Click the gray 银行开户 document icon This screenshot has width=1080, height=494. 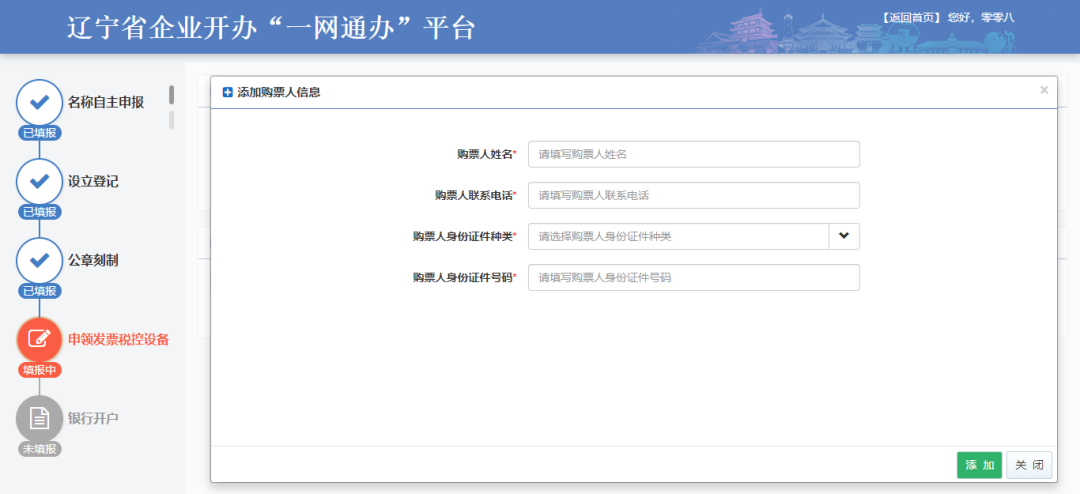click(39, 418)
